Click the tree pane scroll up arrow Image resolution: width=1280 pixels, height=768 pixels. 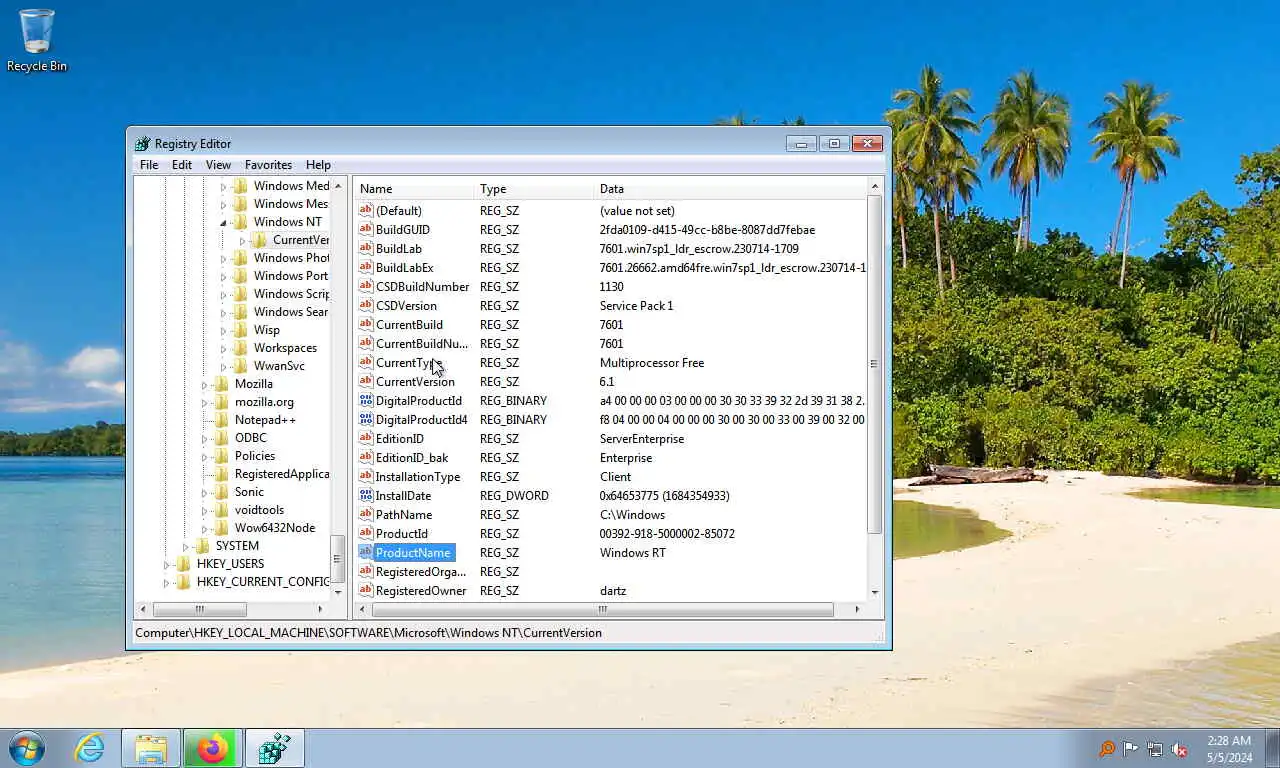coord(339,186)
